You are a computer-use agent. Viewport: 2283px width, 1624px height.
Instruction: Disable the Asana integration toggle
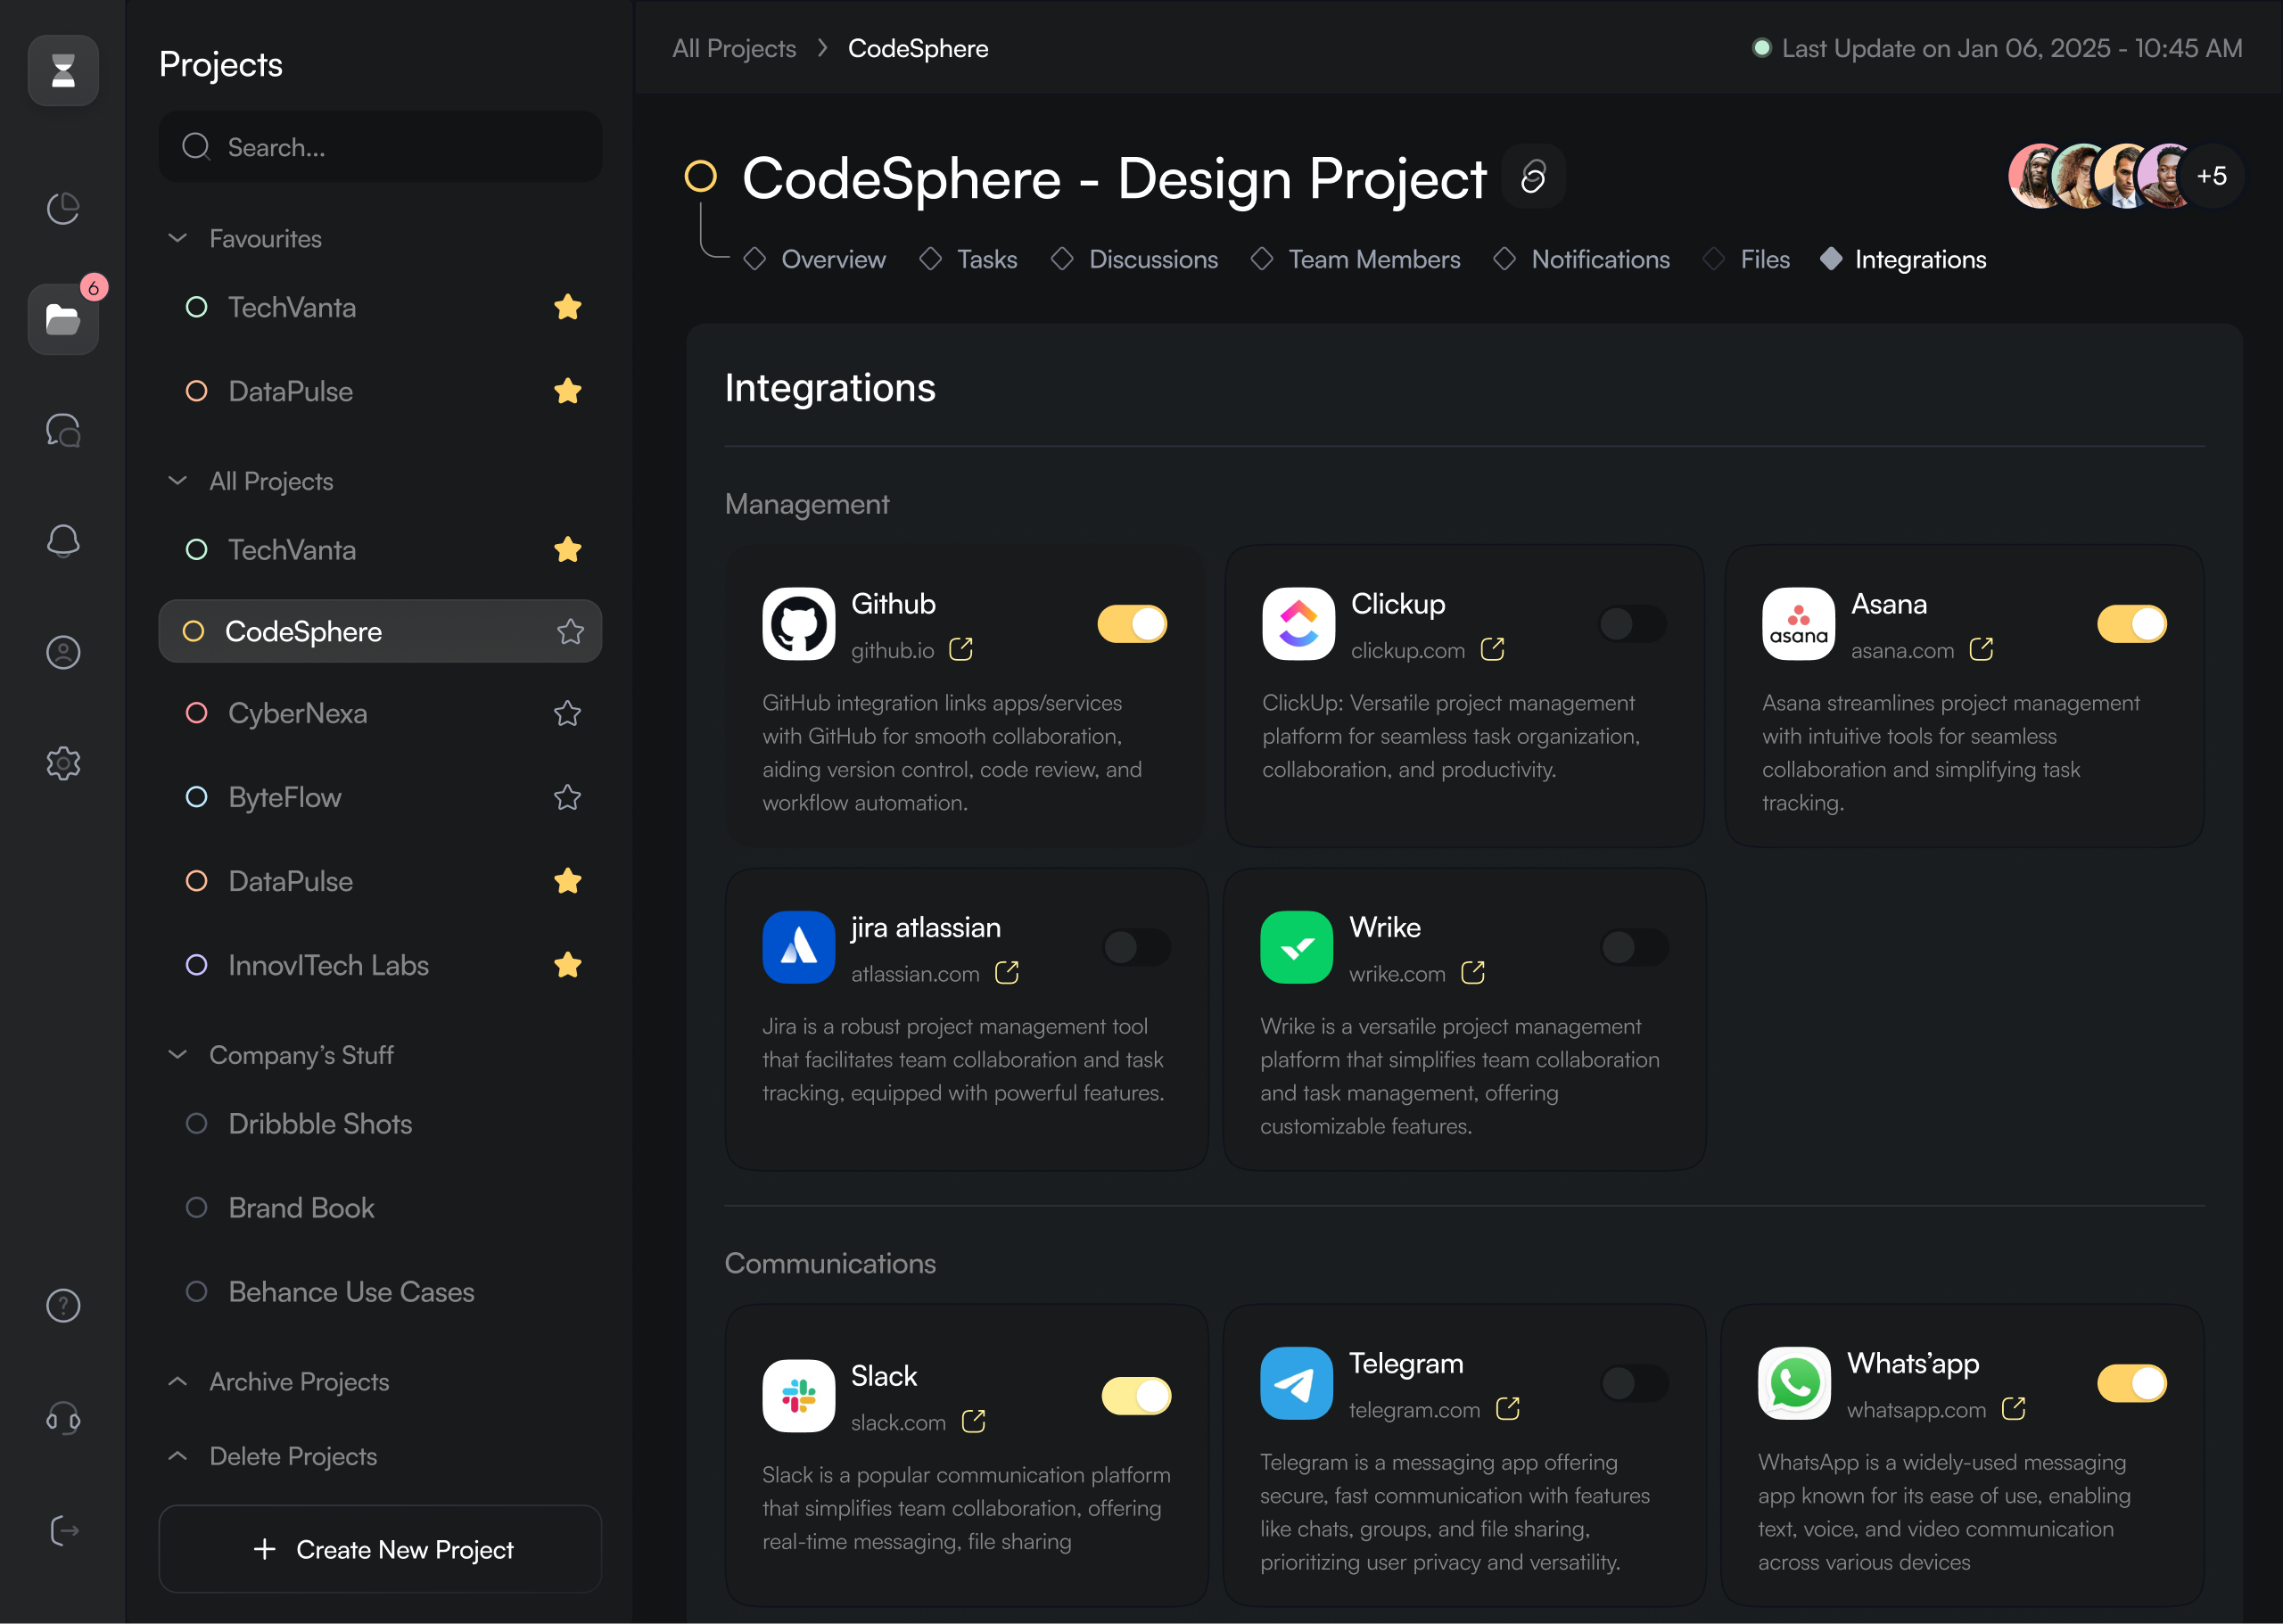(x=2132, y=624)
